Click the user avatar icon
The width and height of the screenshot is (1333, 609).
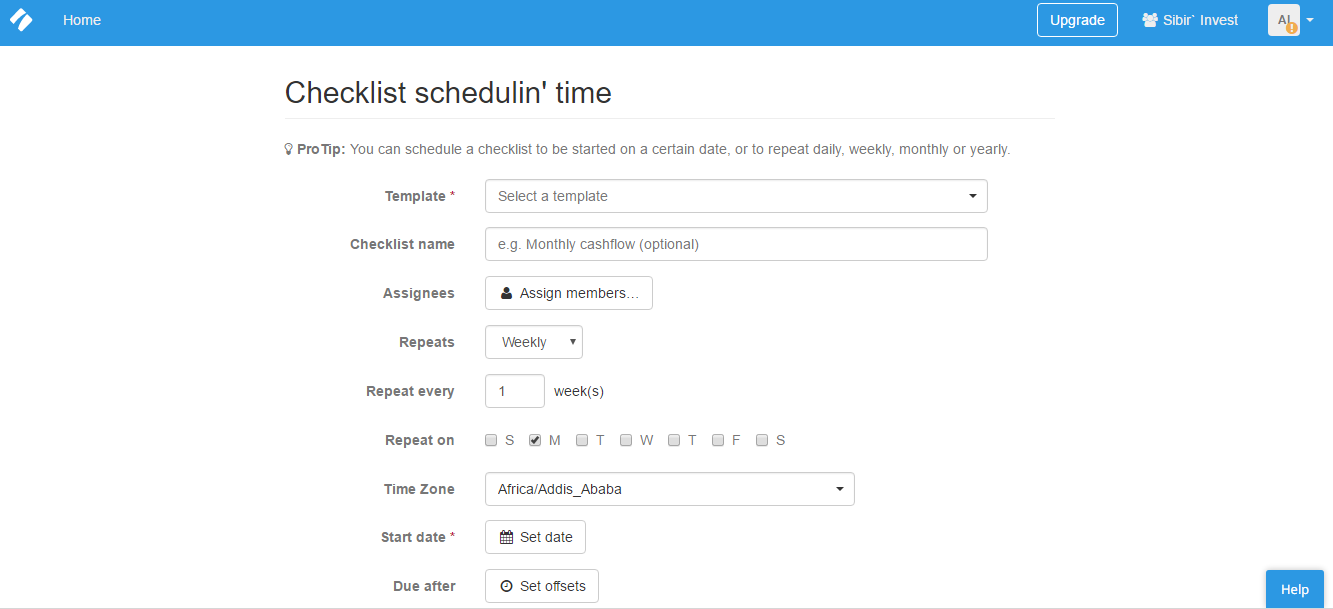[x=1284, y=20]
